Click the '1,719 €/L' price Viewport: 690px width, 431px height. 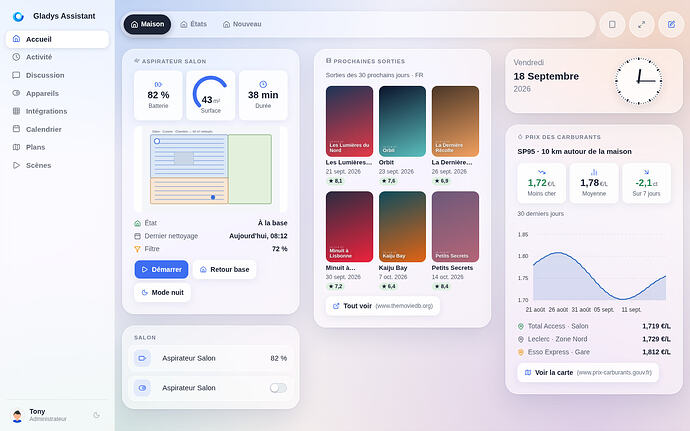[x=656, y=326]
